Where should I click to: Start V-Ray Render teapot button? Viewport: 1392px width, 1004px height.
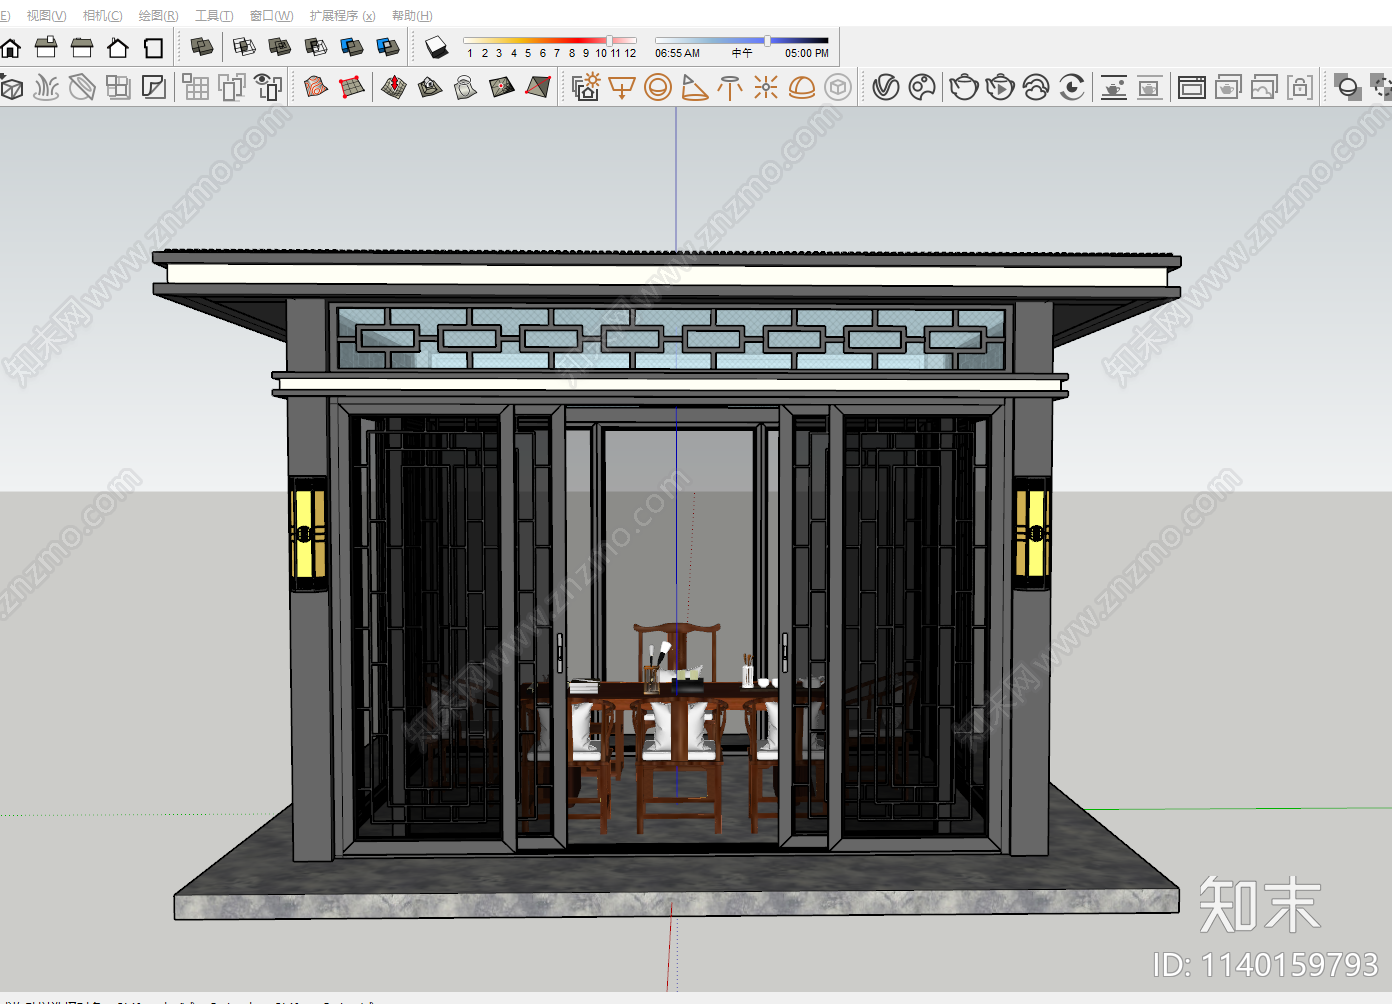pyautogui.click(x=964, y=88)
